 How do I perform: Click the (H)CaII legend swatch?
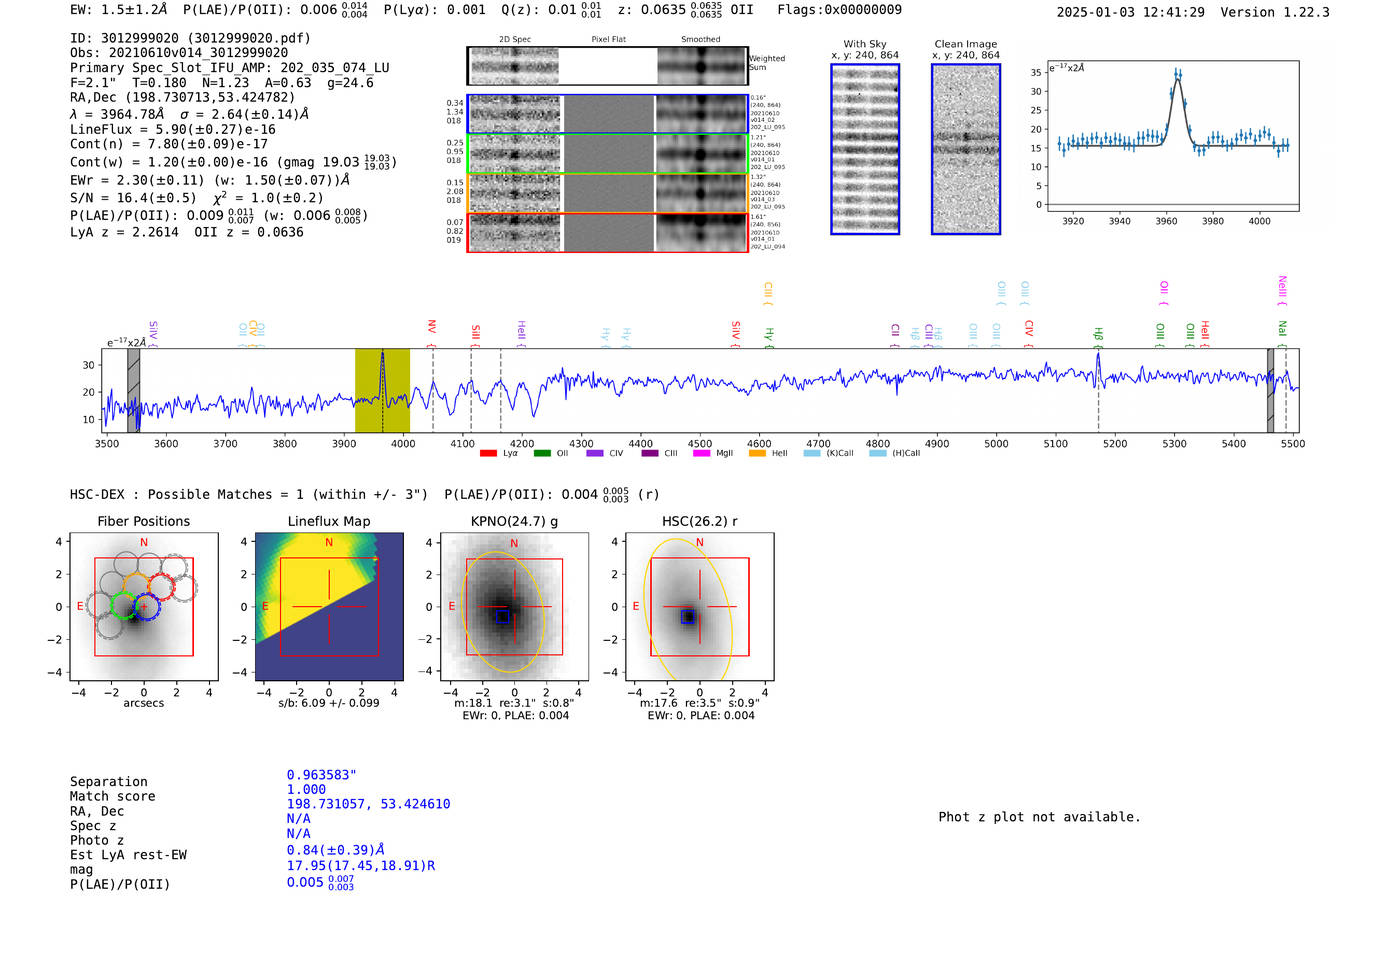point(878,453)
